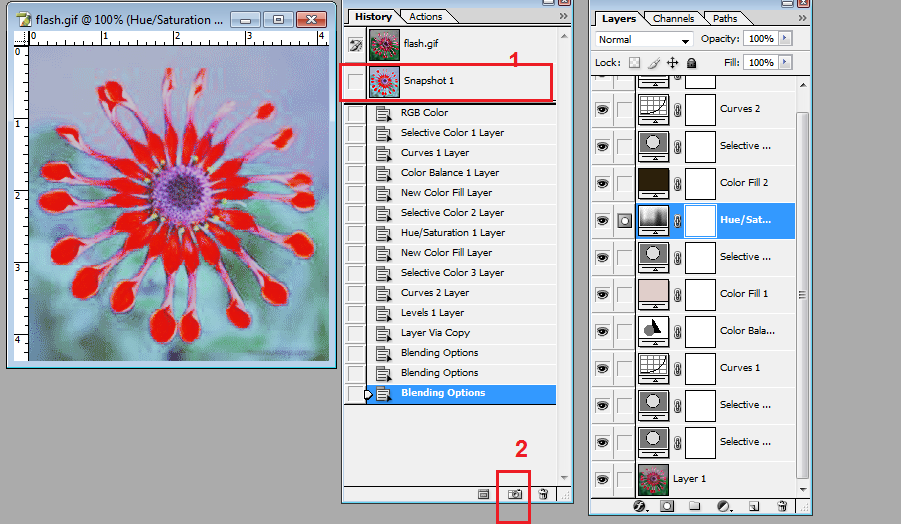Toggle lock transparent pixels checkerboard

coord(633,63)
